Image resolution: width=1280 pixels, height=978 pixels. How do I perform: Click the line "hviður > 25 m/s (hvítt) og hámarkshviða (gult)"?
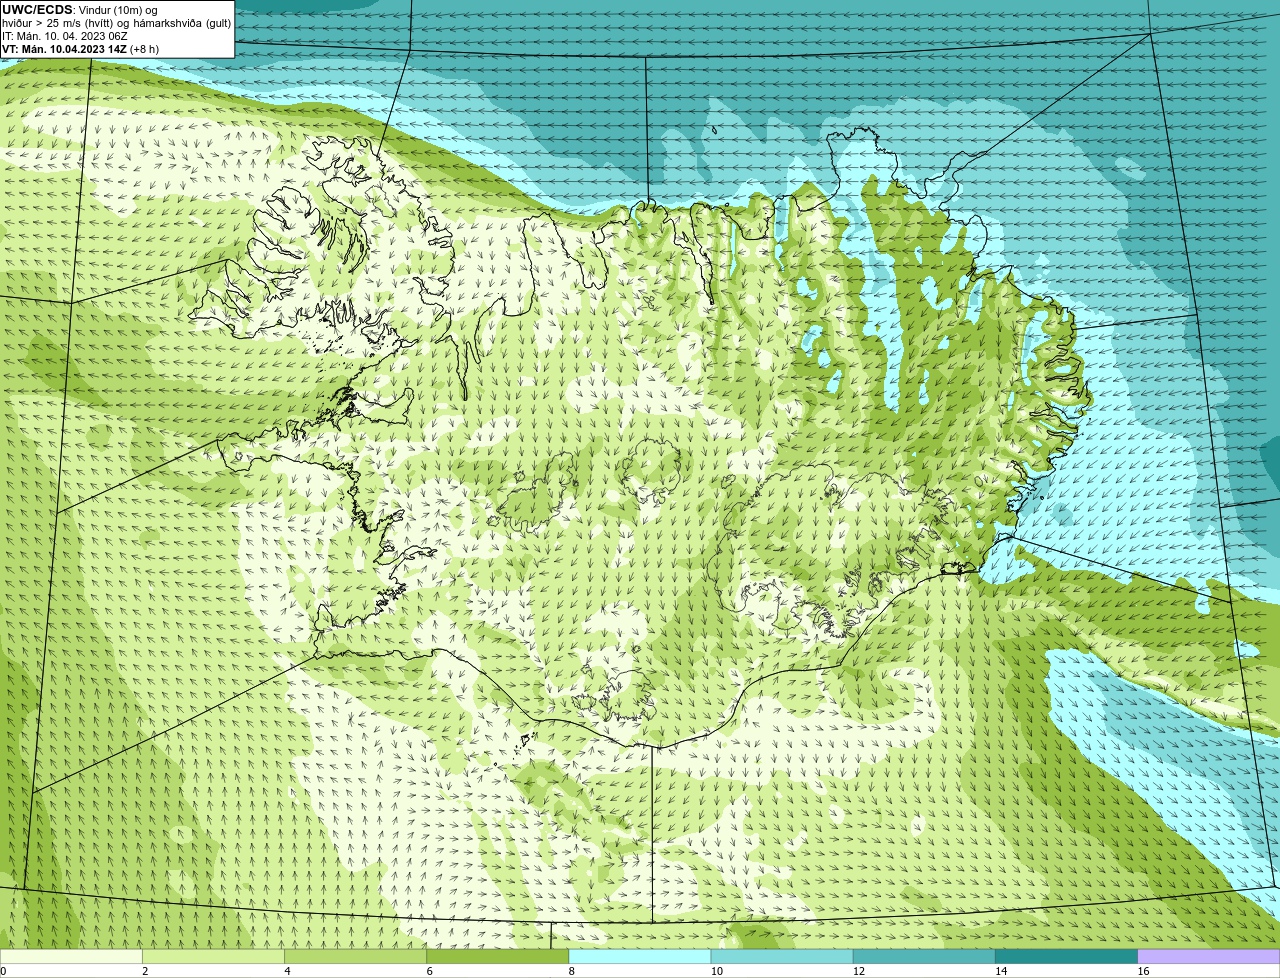(x=116, y=23)
